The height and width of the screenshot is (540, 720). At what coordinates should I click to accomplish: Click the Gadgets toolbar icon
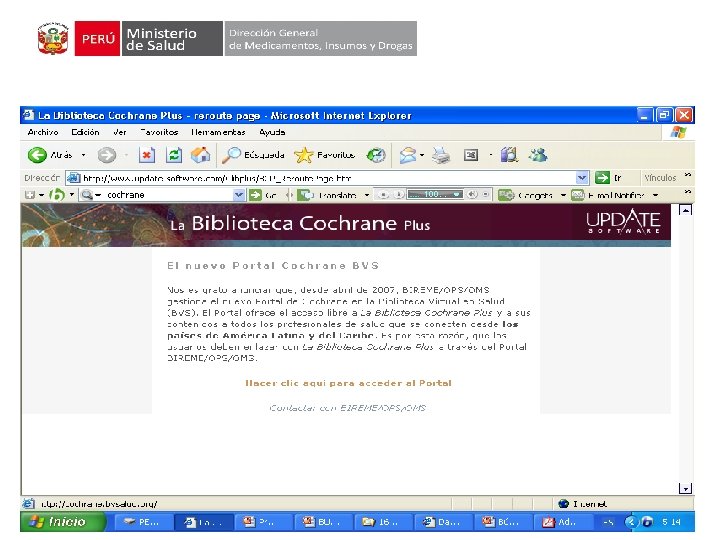pos(506,195)
